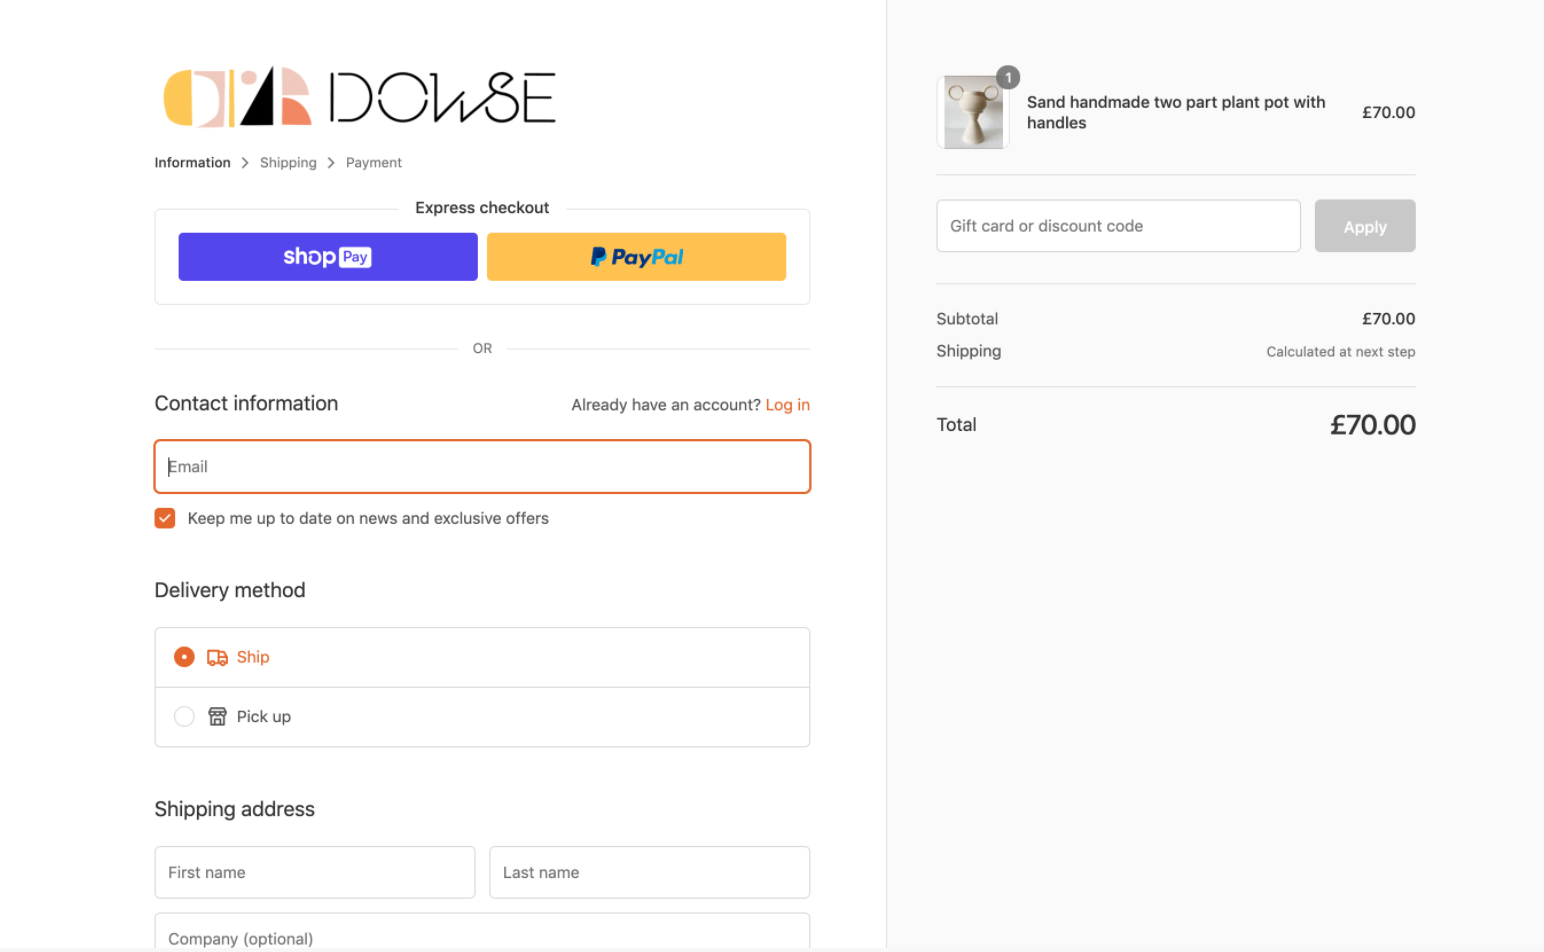Click the Apply discount code button

point(1365,226)
